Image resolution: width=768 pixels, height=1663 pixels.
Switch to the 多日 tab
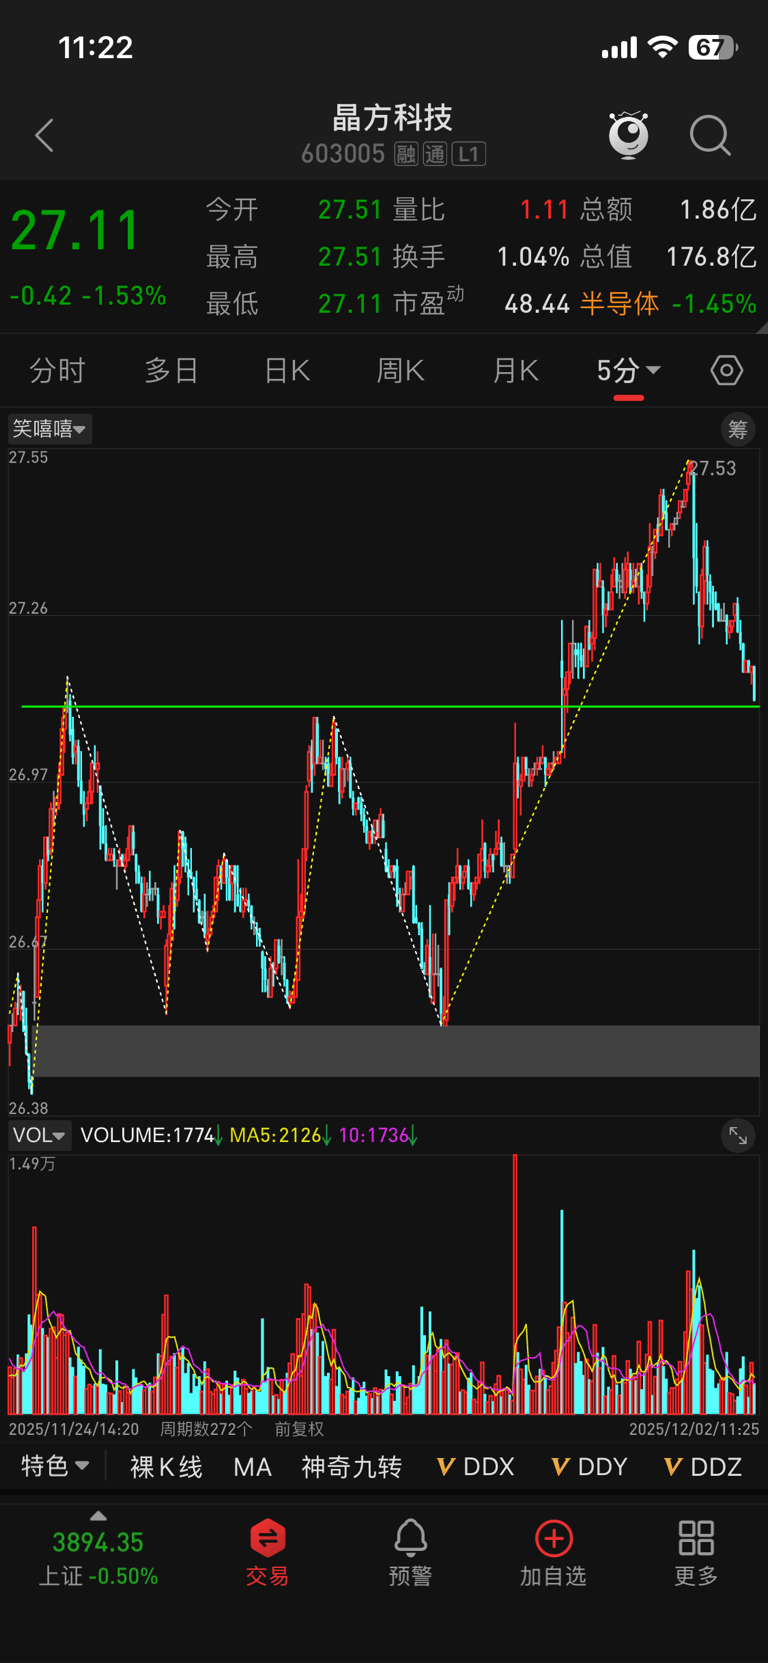(x=172, y=371)
